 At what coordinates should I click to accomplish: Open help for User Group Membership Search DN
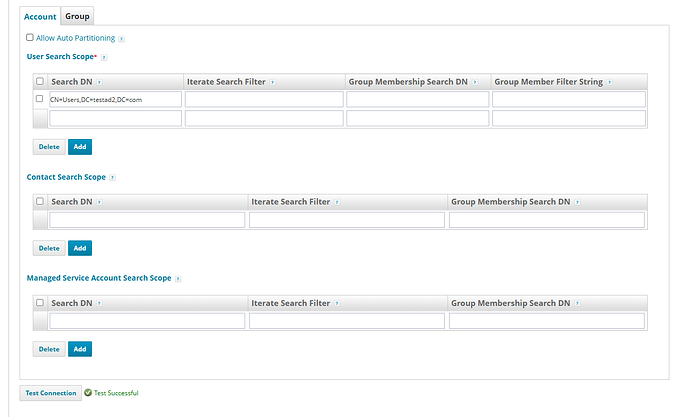[475, 82]
